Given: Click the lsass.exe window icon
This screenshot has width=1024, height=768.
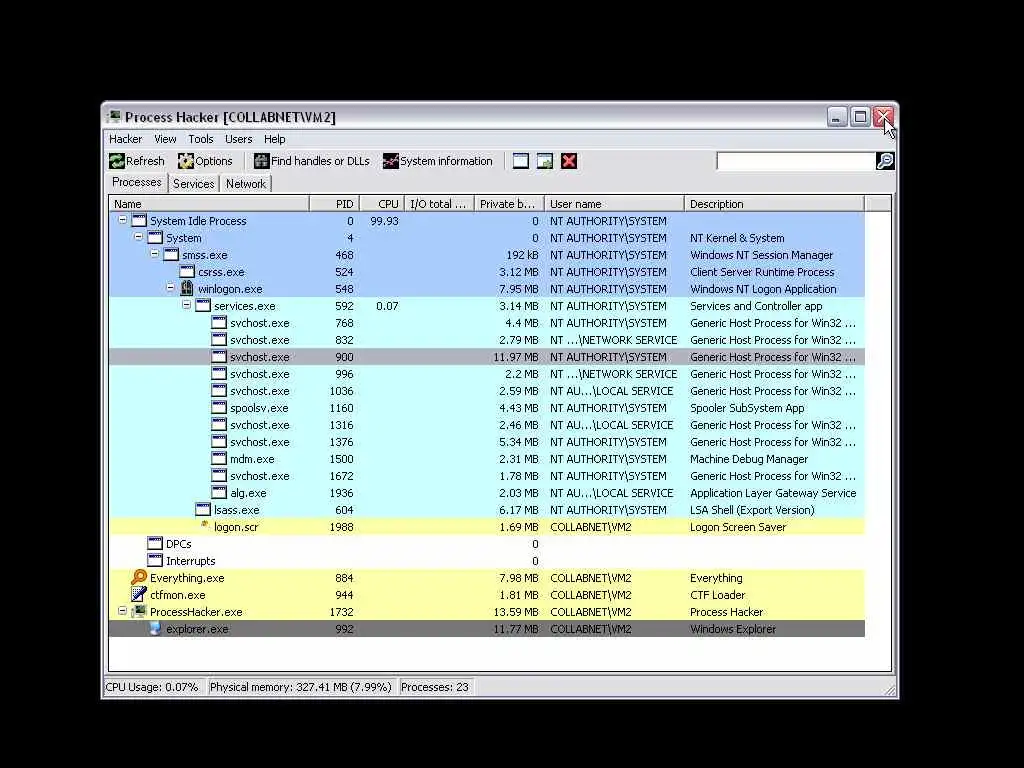Looking at the screenshot, I should tap(203, 509).
